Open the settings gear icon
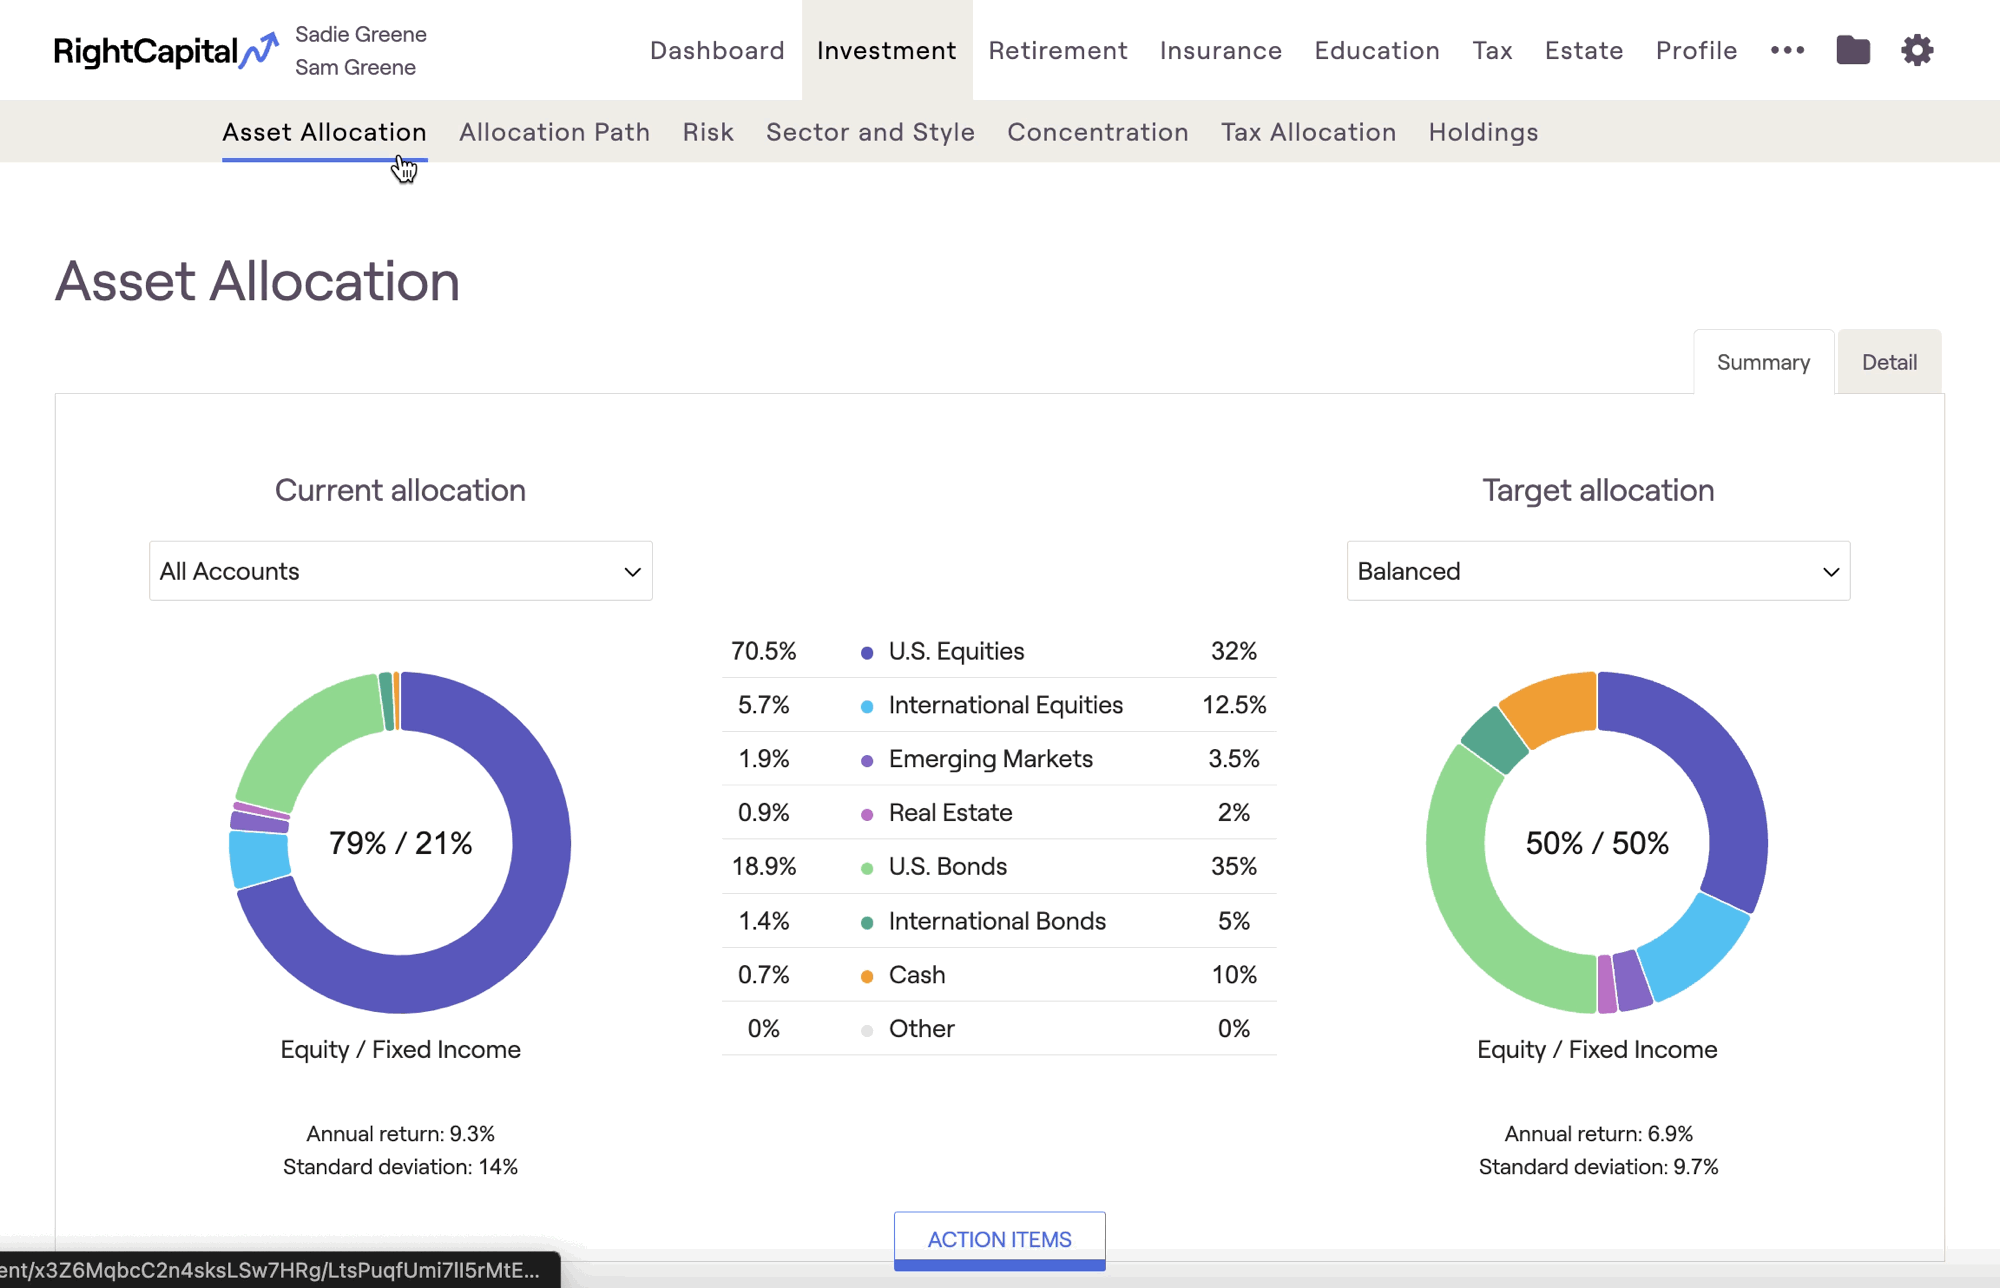The width and height of the screenshot is (2000, 1288). click(x=1916, y=50)
